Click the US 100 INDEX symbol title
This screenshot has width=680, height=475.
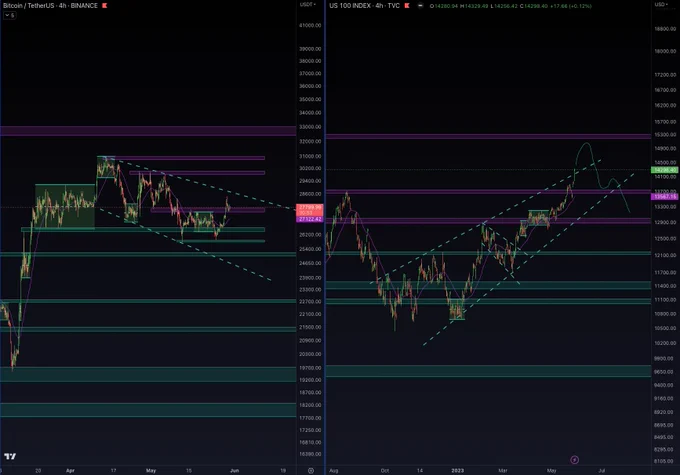[x=364, y=6]
